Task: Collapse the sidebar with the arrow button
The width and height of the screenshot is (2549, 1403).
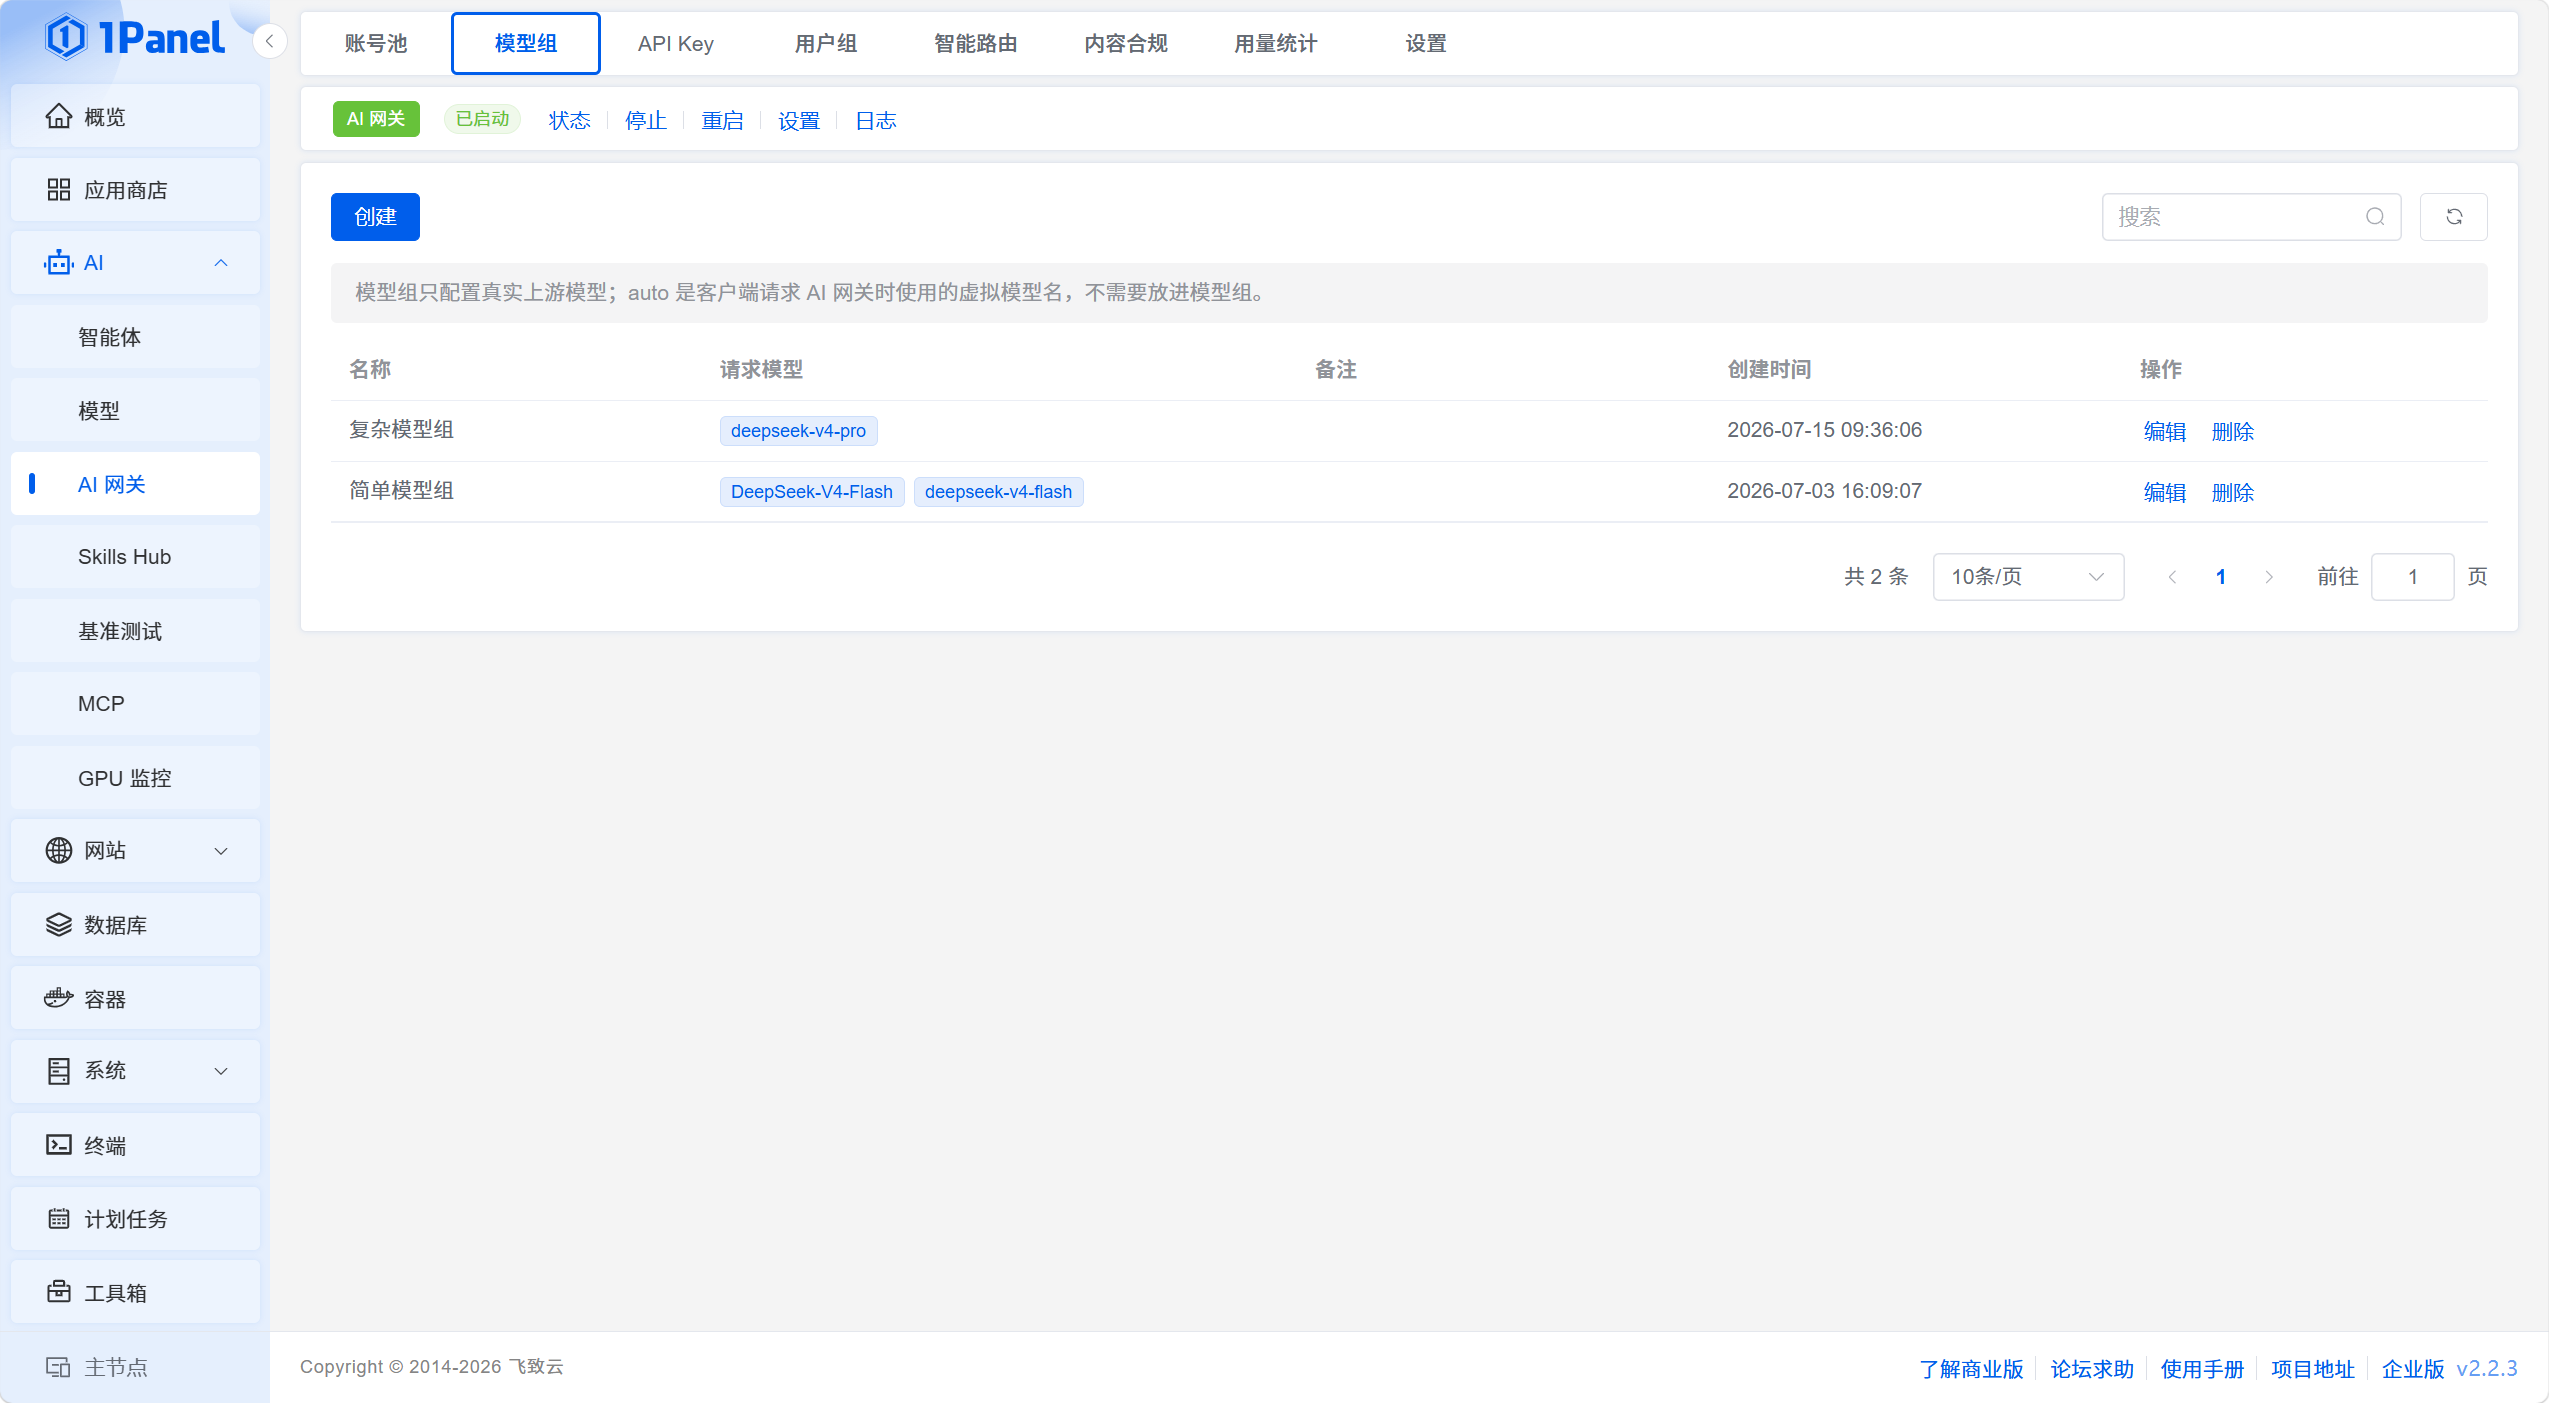Action: (x=269, y=42)
